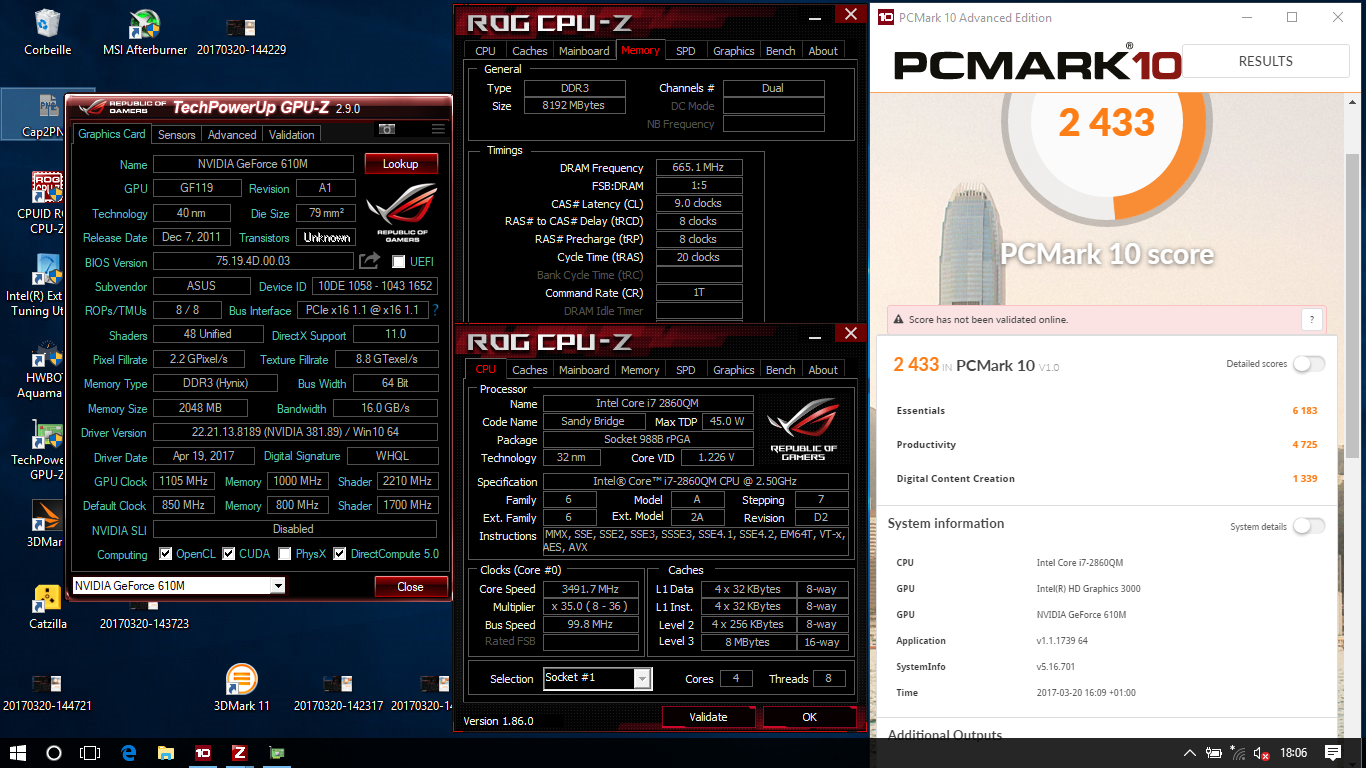Toggle the CUDA checkbox
Screen dimensions: 1366x768
(x=229, y=553)
